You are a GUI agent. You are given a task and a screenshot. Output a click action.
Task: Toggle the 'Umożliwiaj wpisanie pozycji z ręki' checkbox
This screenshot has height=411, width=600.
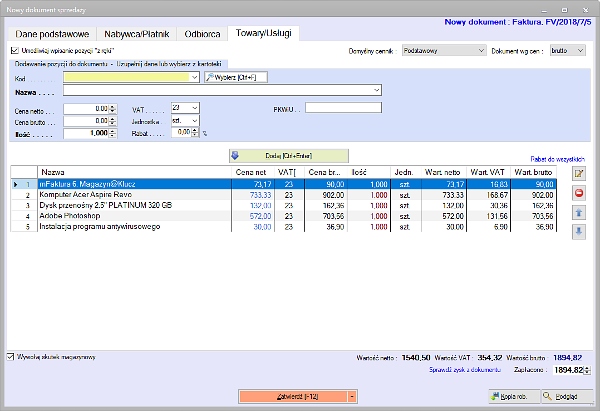coord(14,49)
